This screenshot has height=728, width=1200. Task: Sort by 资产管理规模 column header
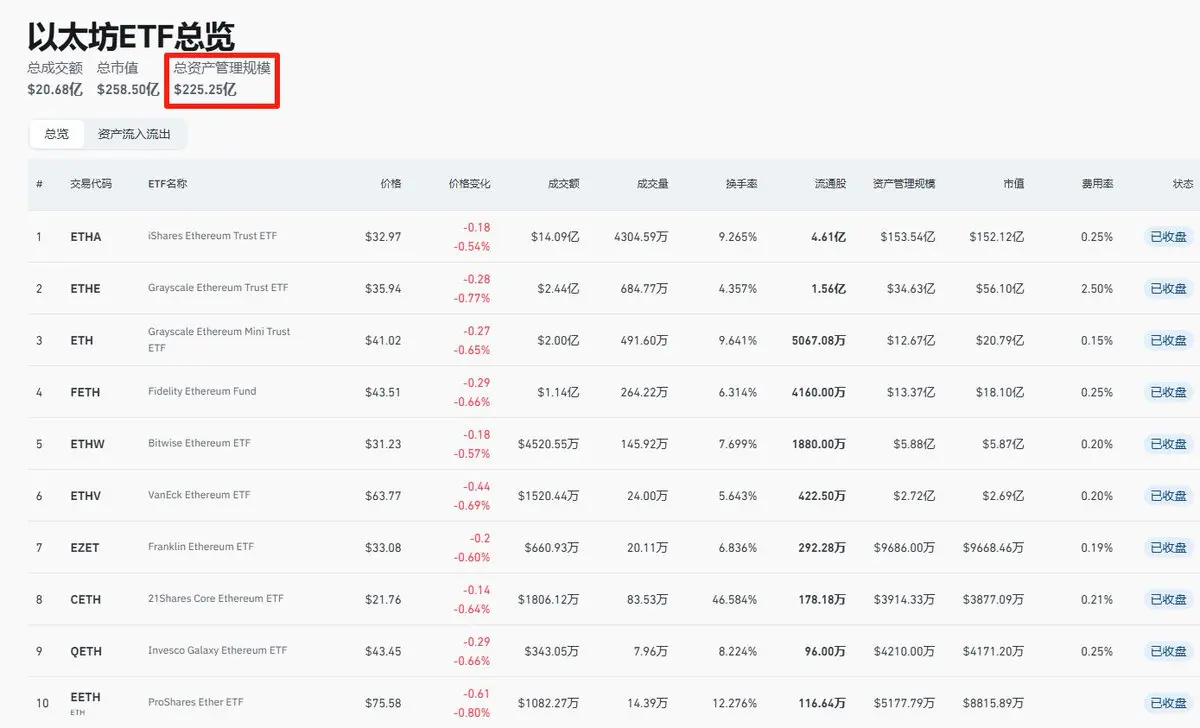(x=904, y=184)
